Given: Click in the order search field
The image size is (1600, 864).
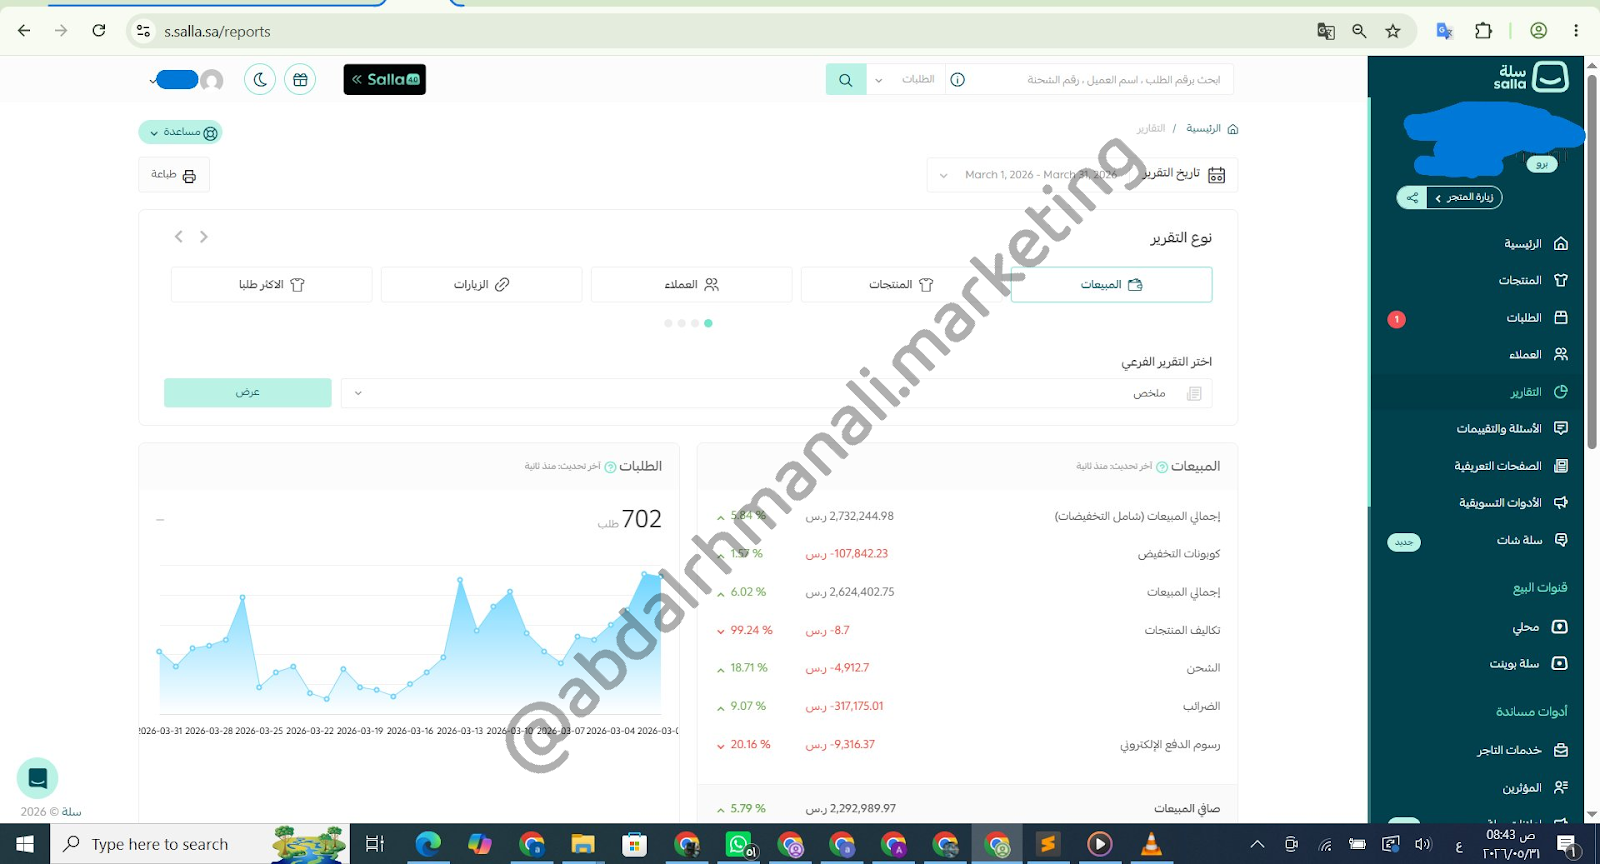Looking at the screenshot, I should (x=1100, y=79).
